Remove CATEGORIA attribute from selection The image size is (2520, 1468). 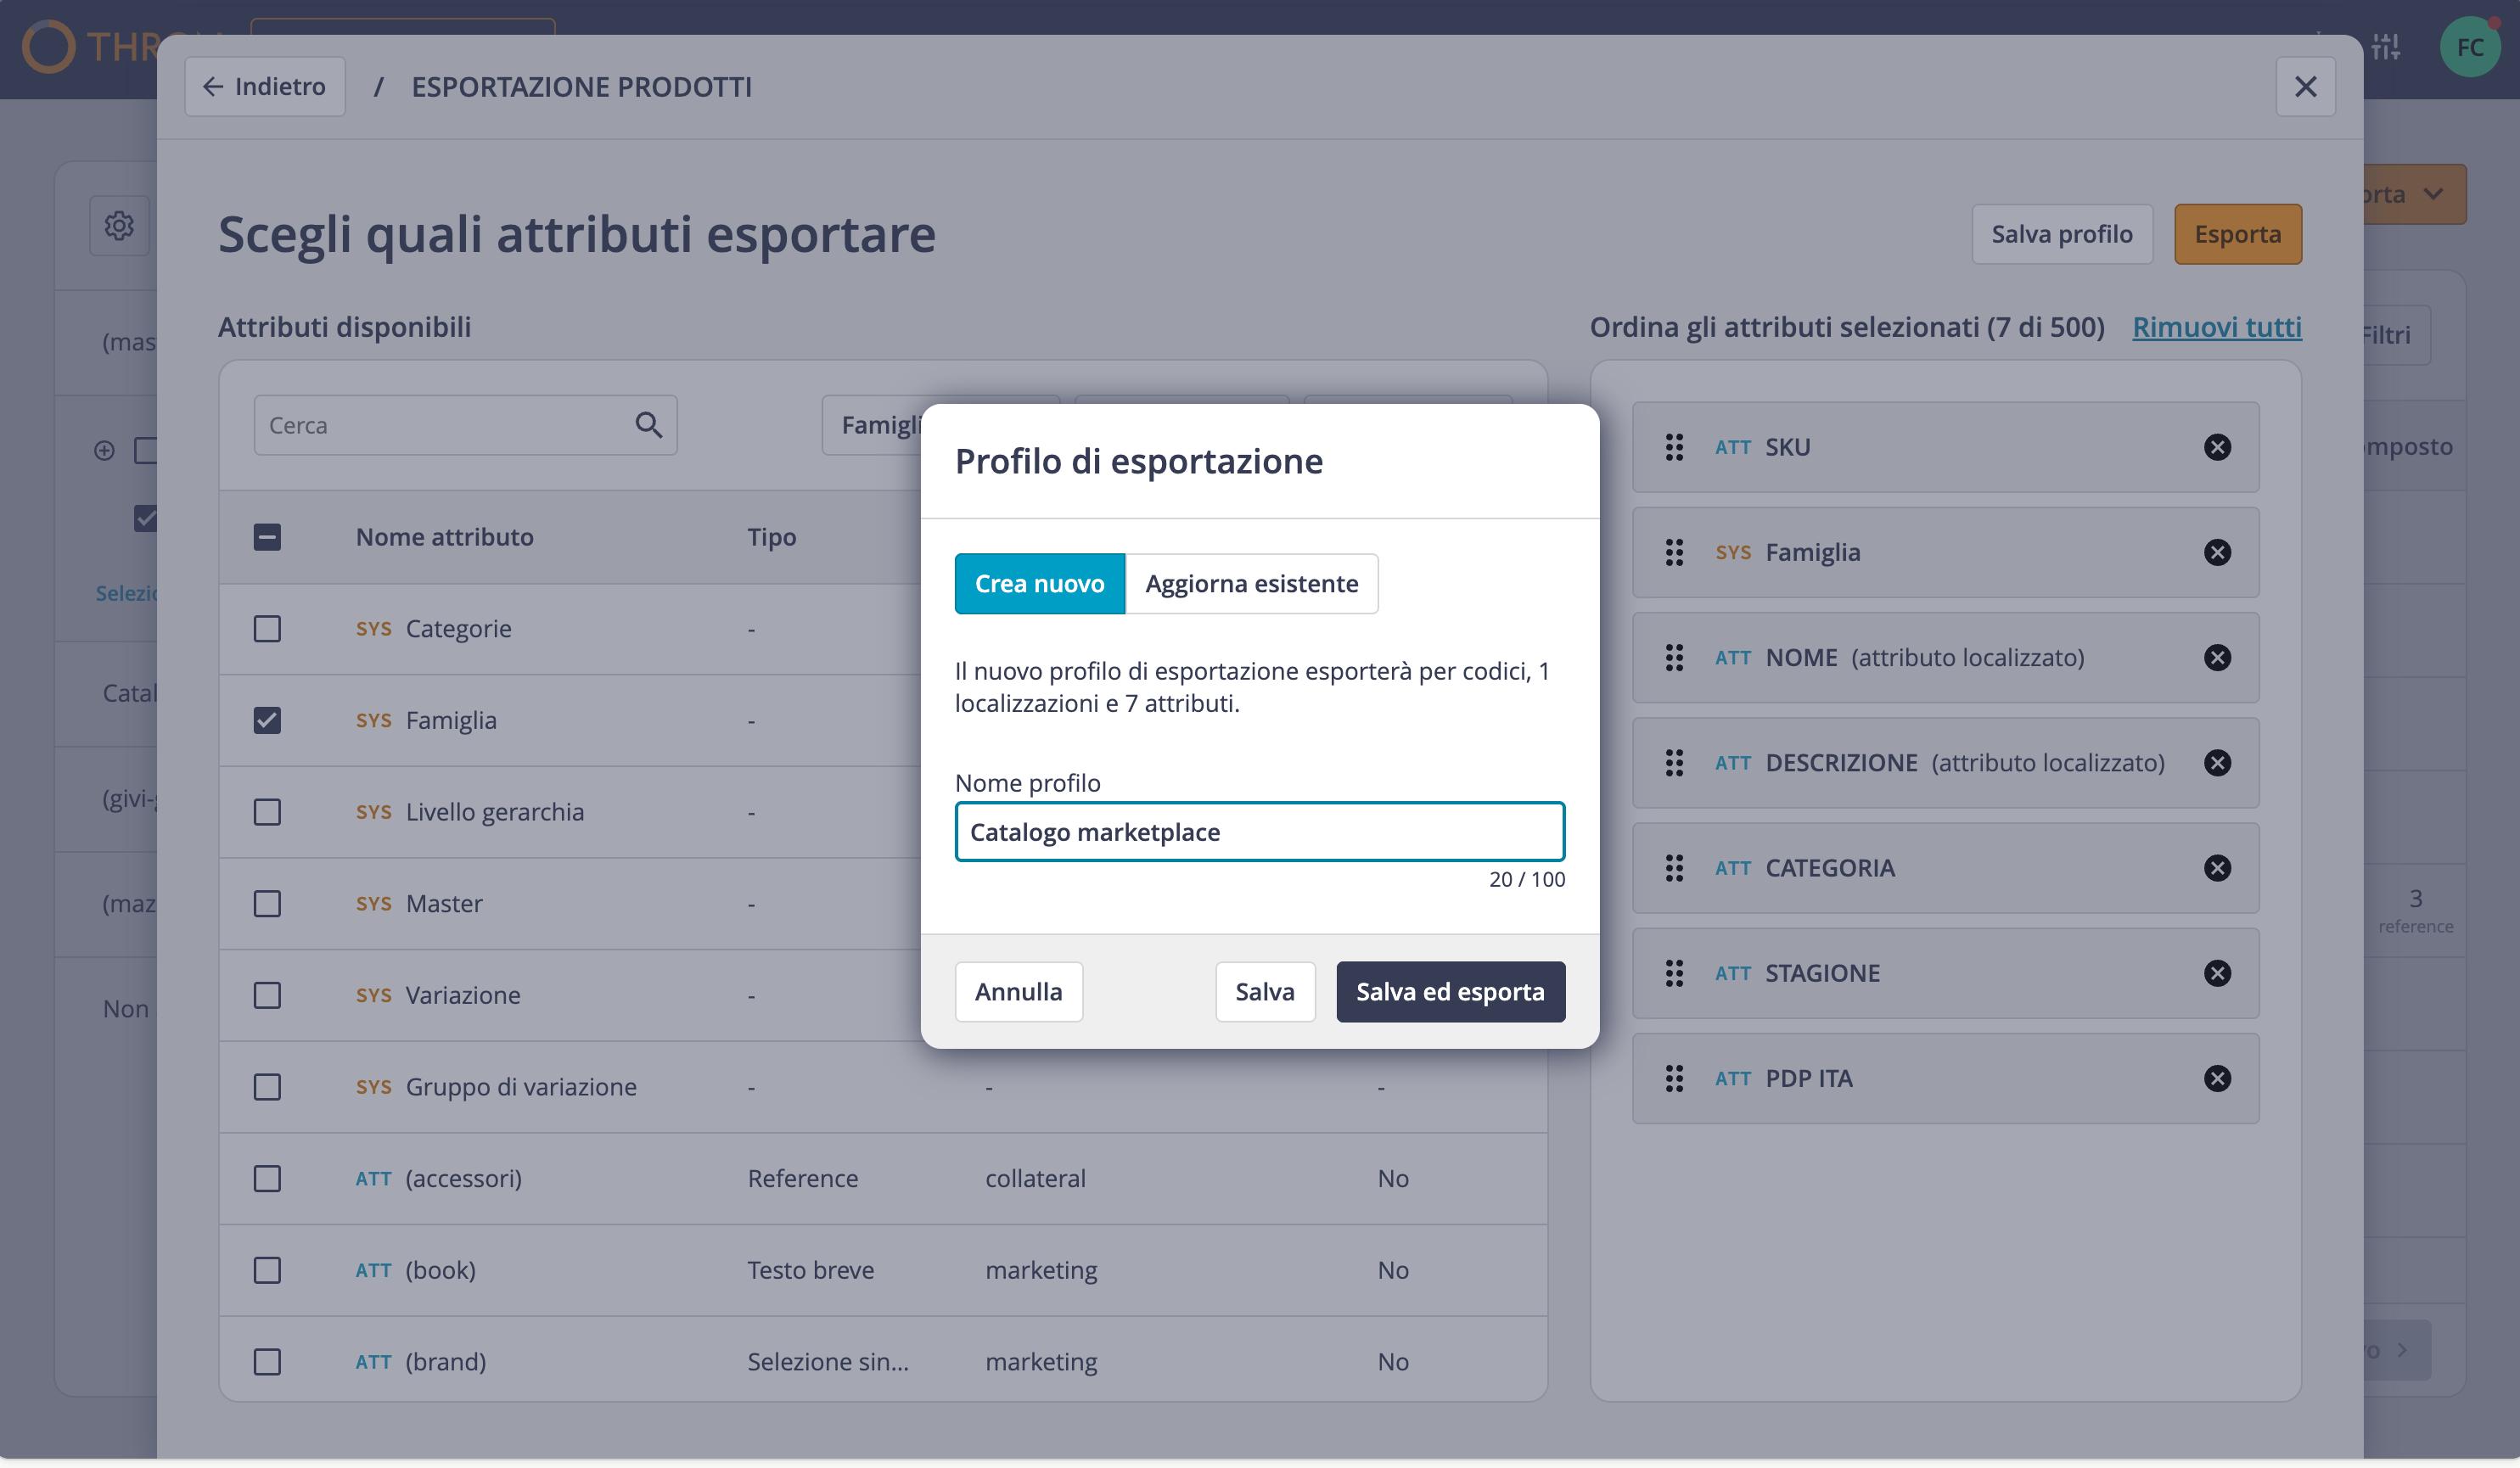click(2217, 868)
